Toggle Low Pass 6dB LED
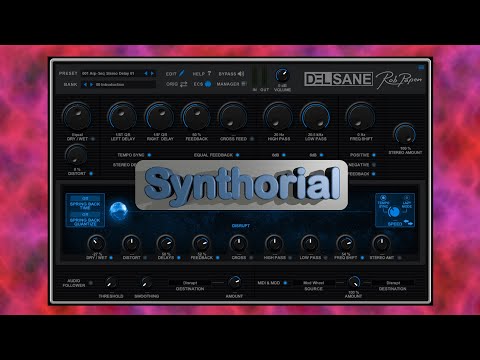This screenshot has width=480, height=360. [321, 155]
